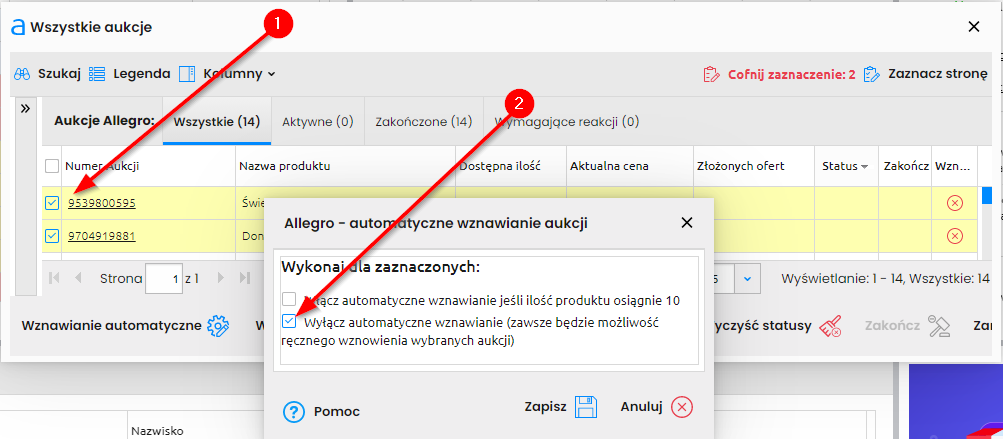
Task: Click red X icon in 9704919881 row
Action: [954, 236]
